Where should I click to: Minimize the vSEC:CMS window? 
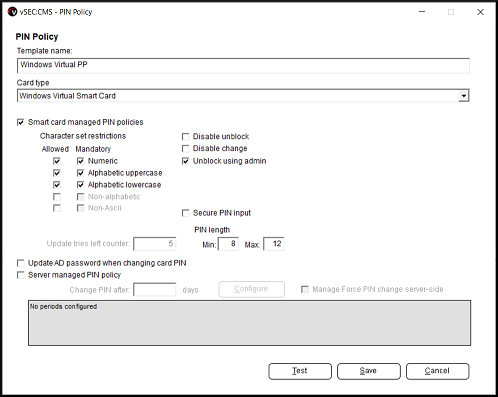pyautogui.click(x=422, y=12)
